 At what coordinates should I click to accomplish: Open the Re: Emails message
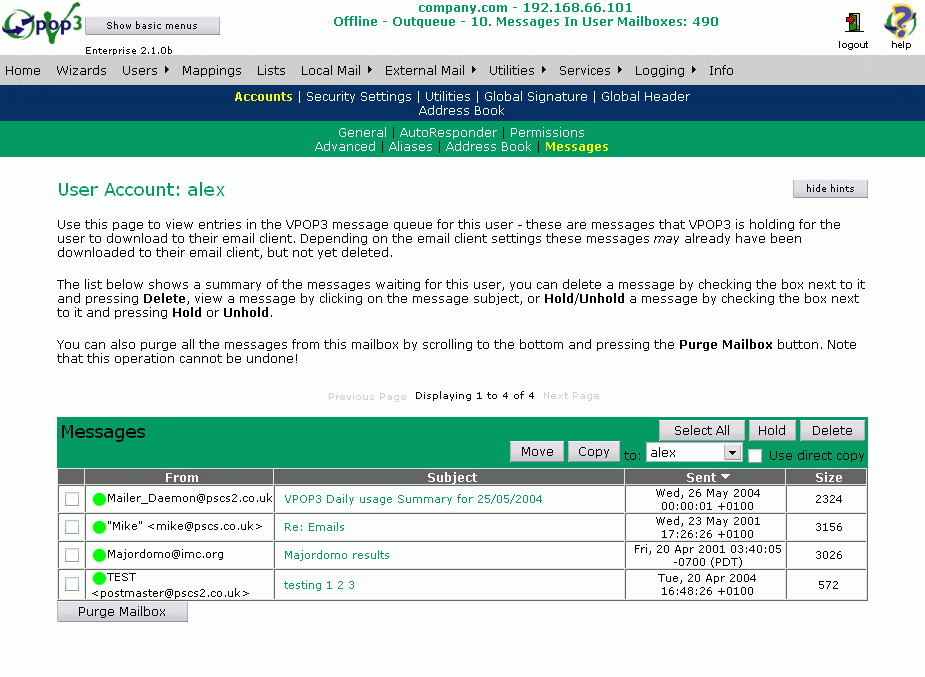tap(314, 527)
